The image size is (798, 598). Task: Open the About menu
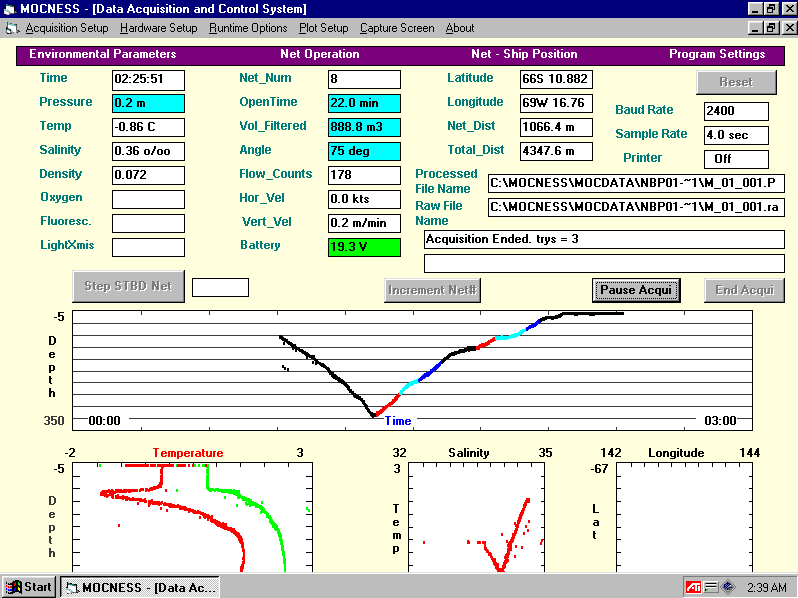pyautogui.click(x=460, y=28)
